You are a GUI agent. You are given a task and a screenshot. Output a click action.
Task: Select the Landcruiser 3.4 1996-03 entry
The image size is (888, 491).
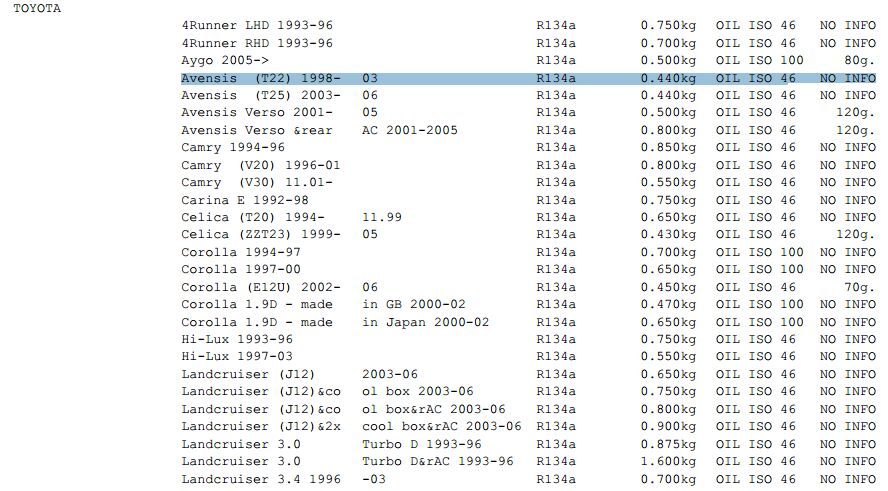tap(283, 479)
